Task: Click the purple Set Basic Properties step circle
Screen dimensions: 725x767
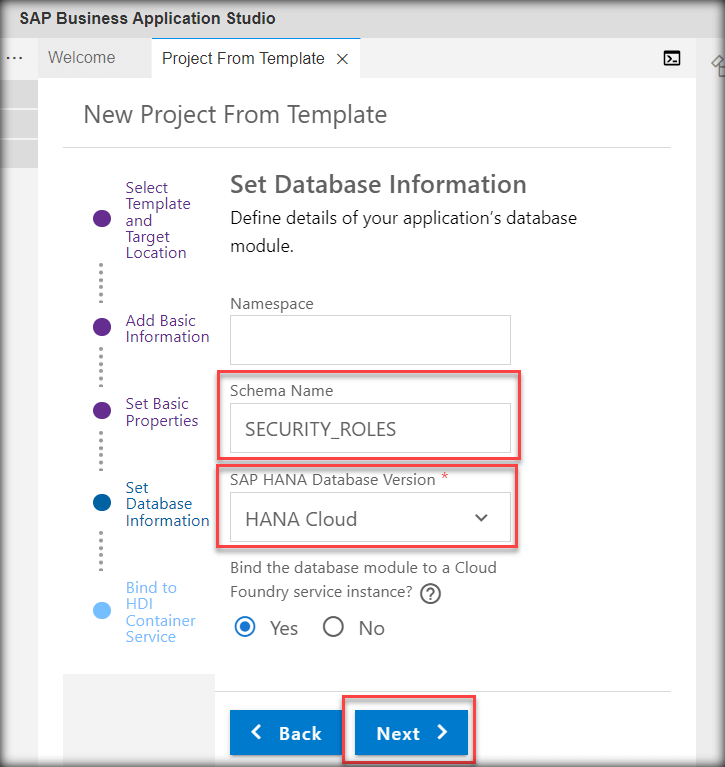Action: [102, 410]
